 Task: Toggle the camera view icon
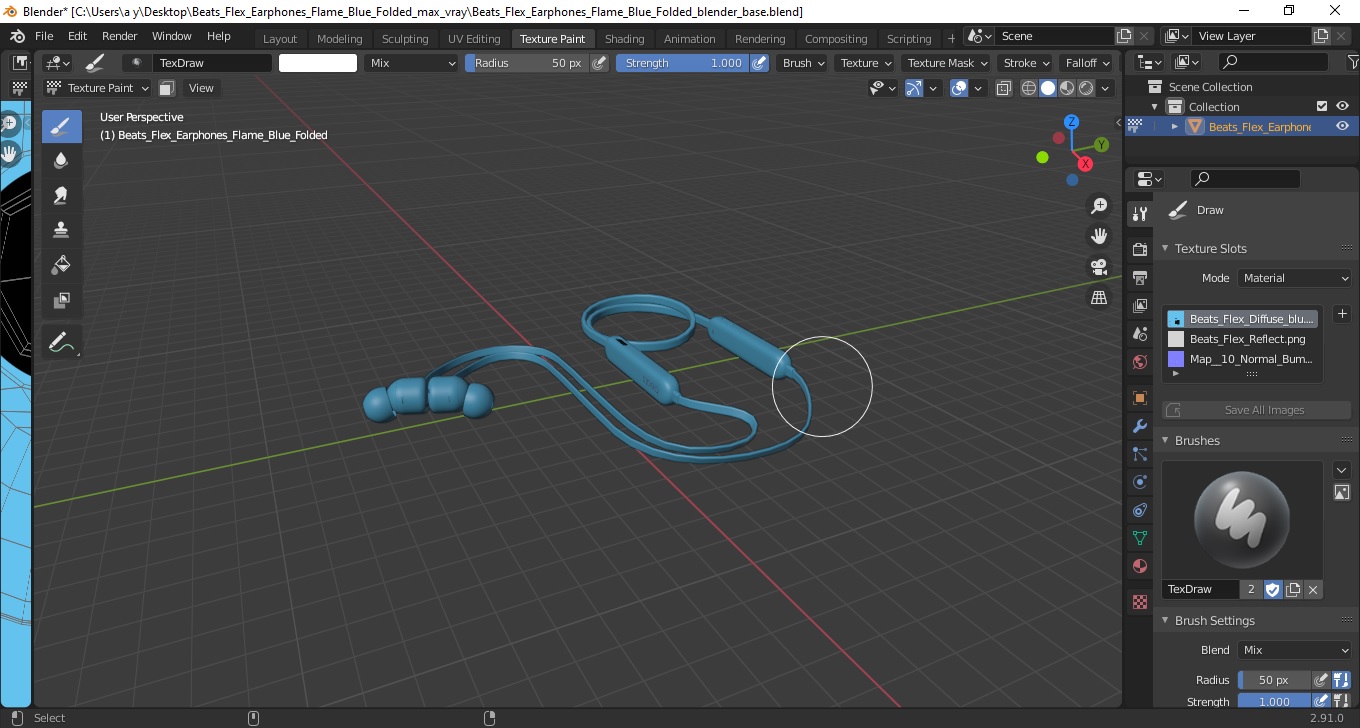coord(1099,267)
